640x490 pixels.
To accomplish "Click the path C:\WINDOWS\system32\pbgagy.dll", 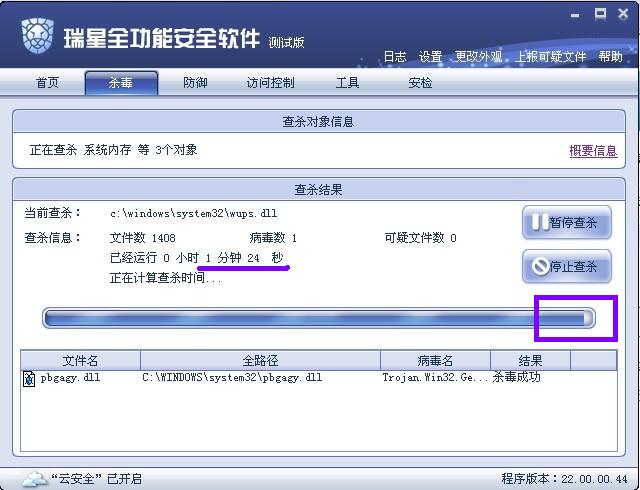I will (x=232, y=378).
